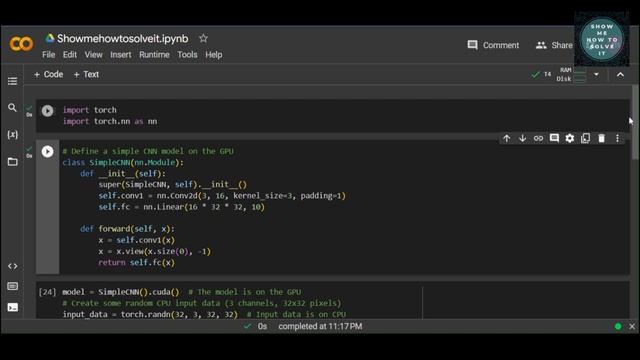The width and height of the screenshot is (640, 360).
Task: Add a comment to the cell
Action: coord(554,138)
